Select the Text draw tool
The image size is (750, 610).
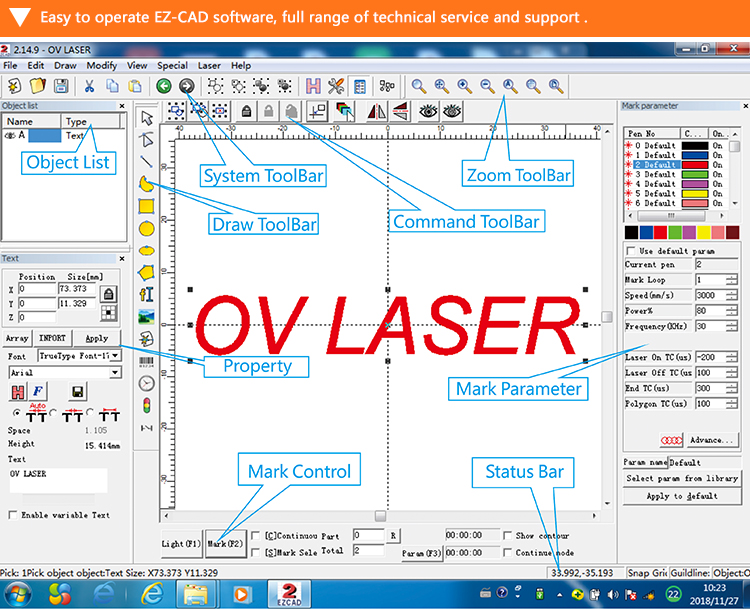tap(146, 294)
